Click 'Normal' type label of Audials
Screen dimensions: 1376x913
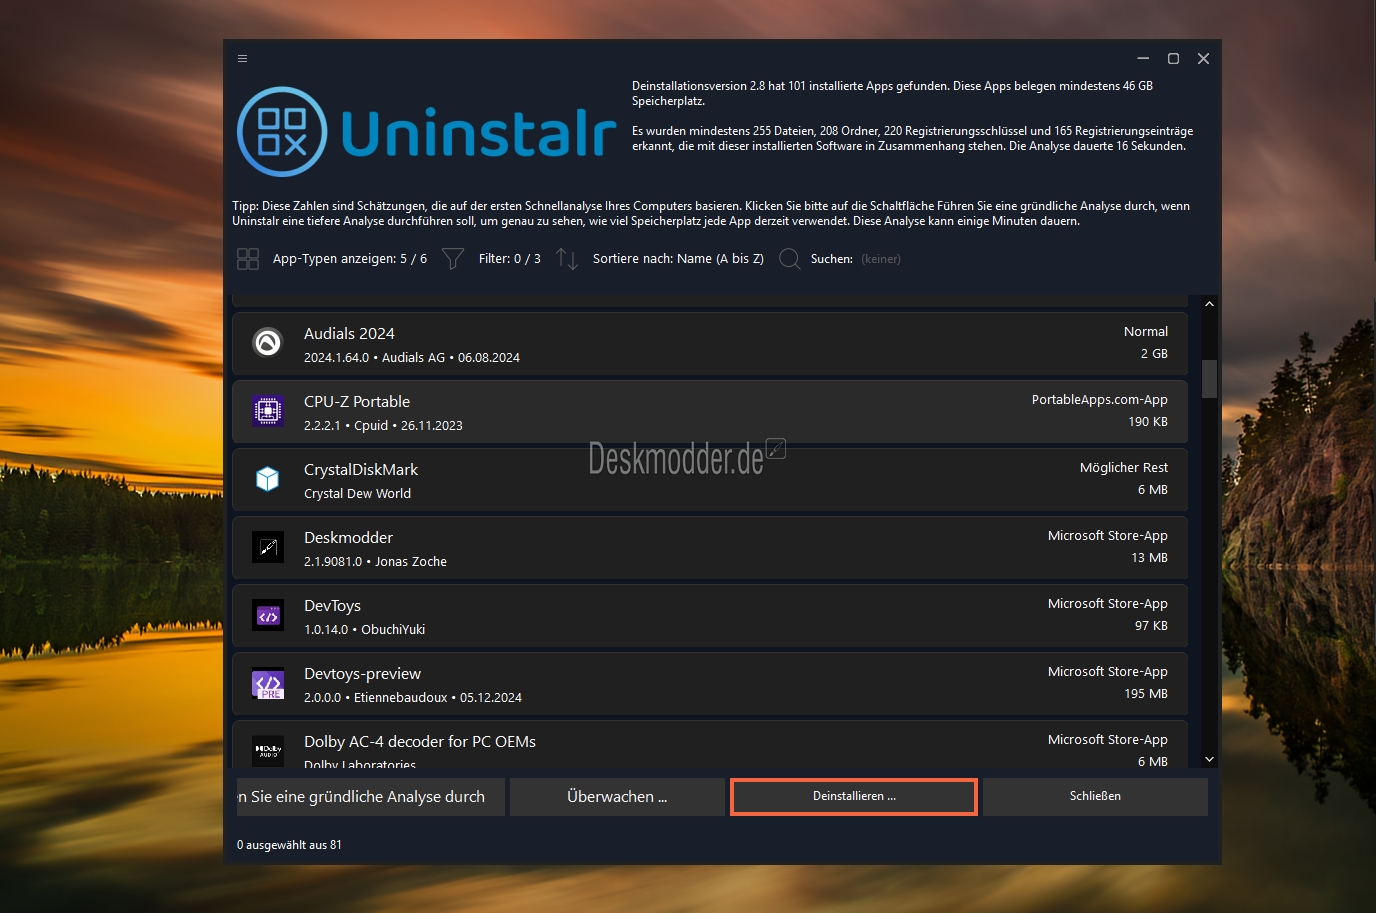[1145, 331]
